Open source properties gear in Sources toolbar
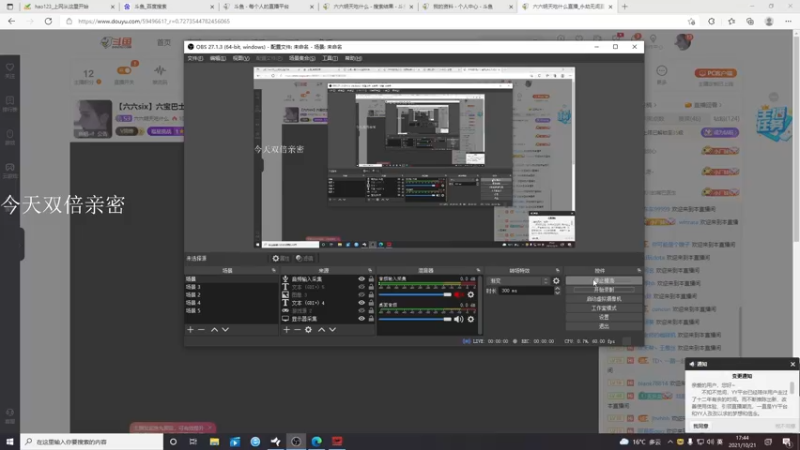Image resolution: width=800 pixels, height=450 pixels. pyautogui.click(x=308, y=330)
